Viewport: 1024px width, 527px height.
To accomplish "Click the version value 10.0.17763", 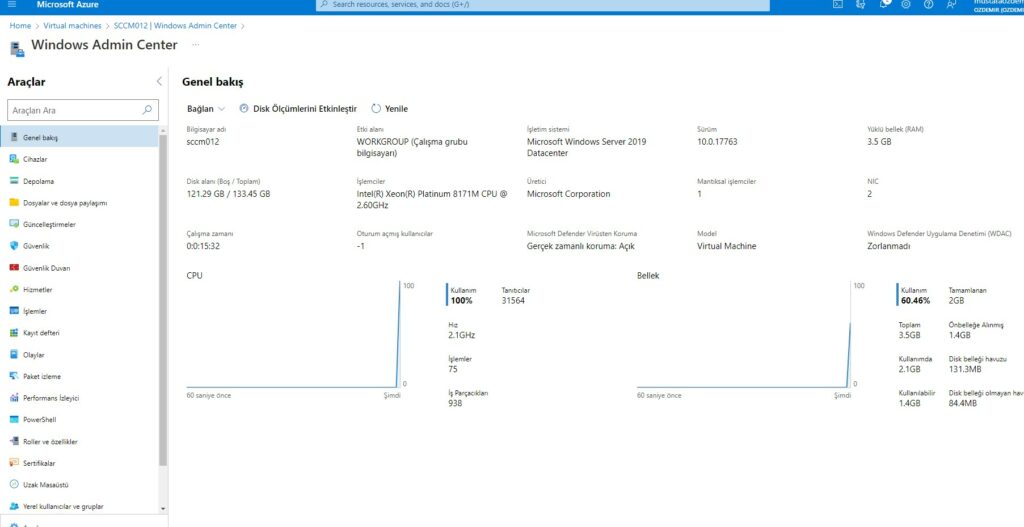I will (x=717, y=142).
